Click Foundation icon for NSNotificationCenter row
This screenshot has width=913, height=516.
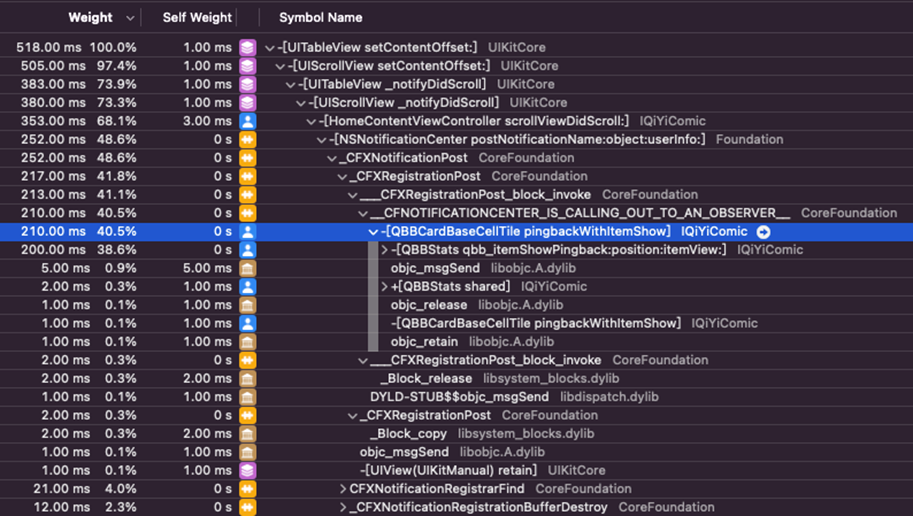coord(247,139)
